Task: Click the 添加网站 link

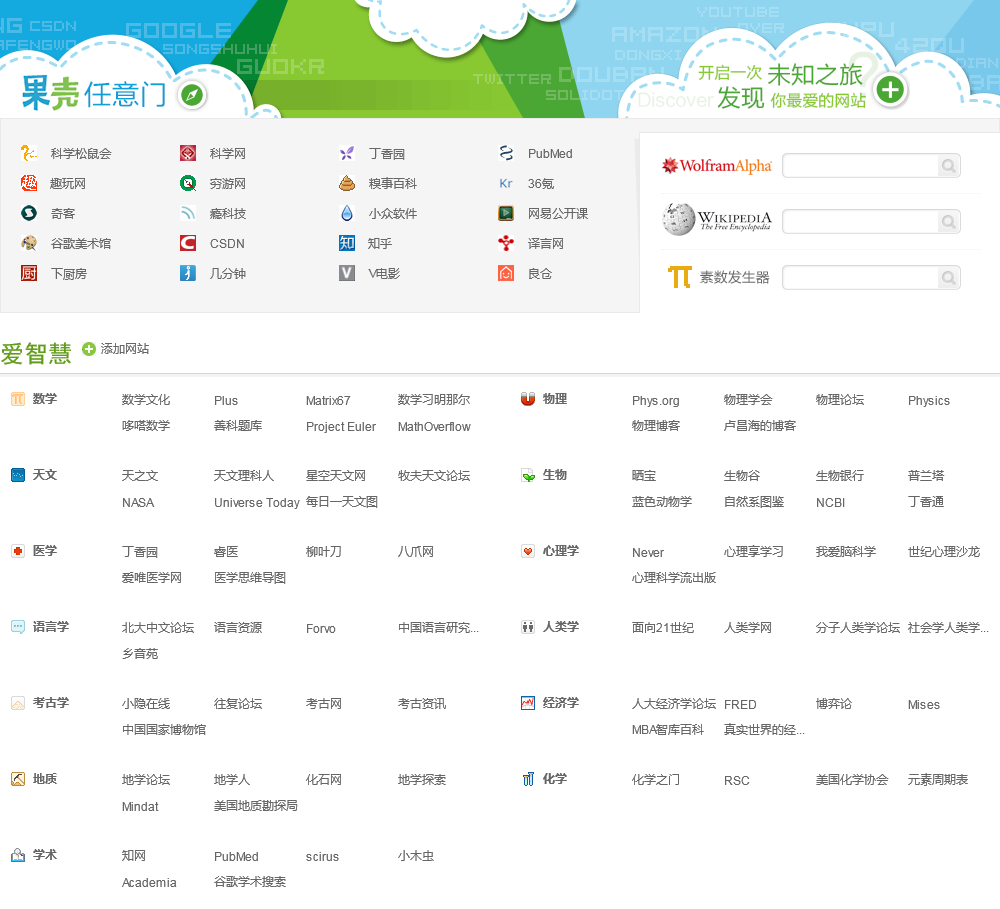Action: click(124, 349)
